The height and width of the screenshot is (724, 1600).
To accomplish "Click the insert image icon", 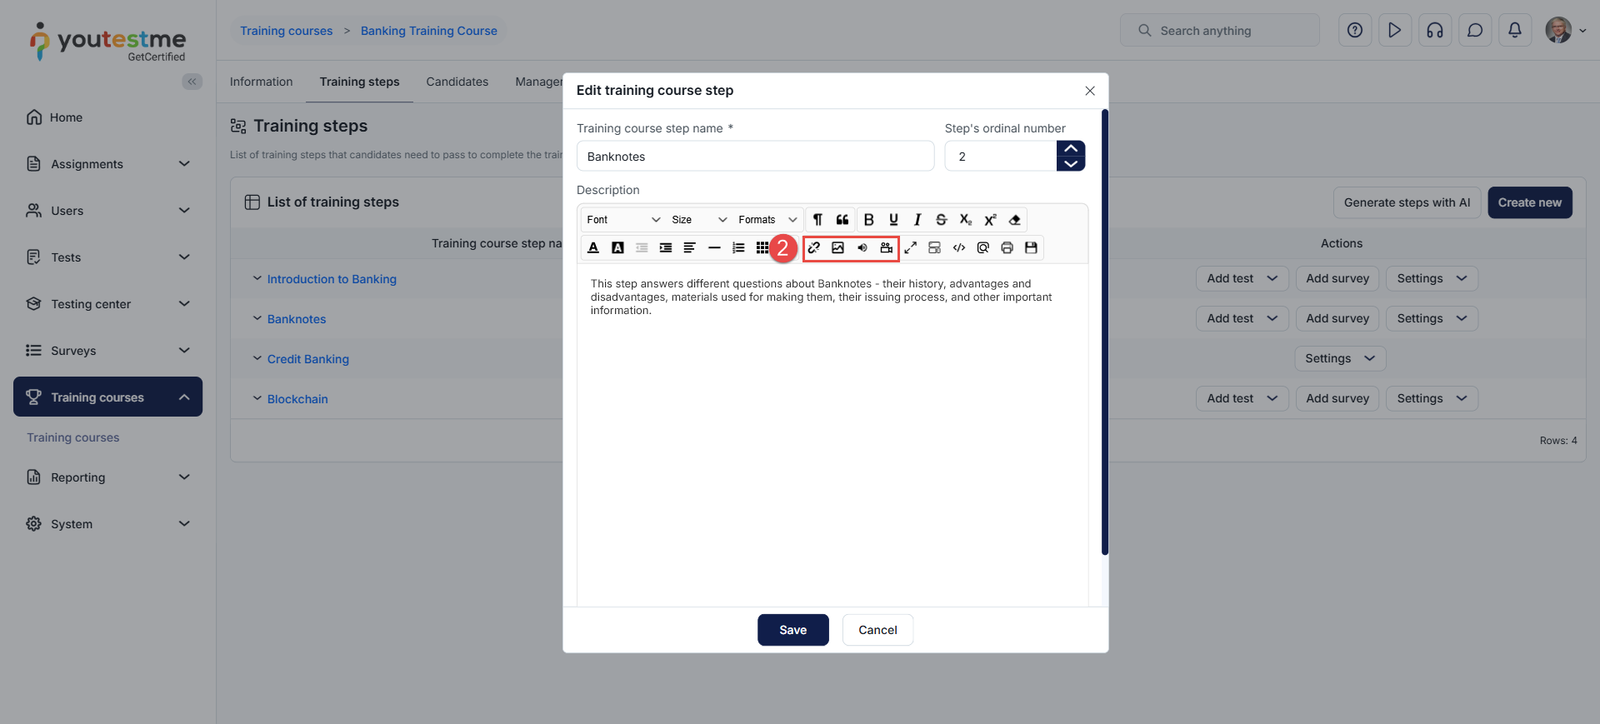I will [x=838, y=248].
